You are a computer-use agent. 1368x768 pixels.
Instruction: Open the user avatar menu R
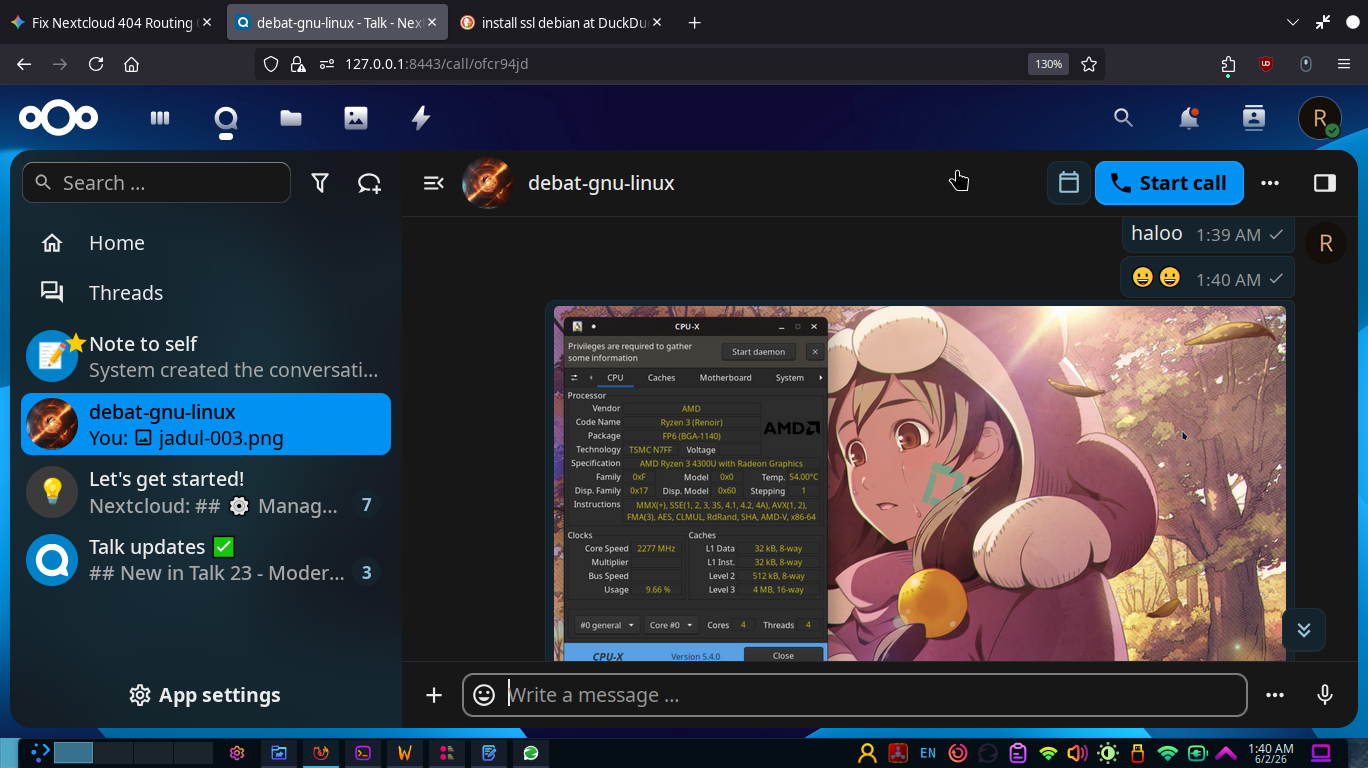pos(1319,118)
